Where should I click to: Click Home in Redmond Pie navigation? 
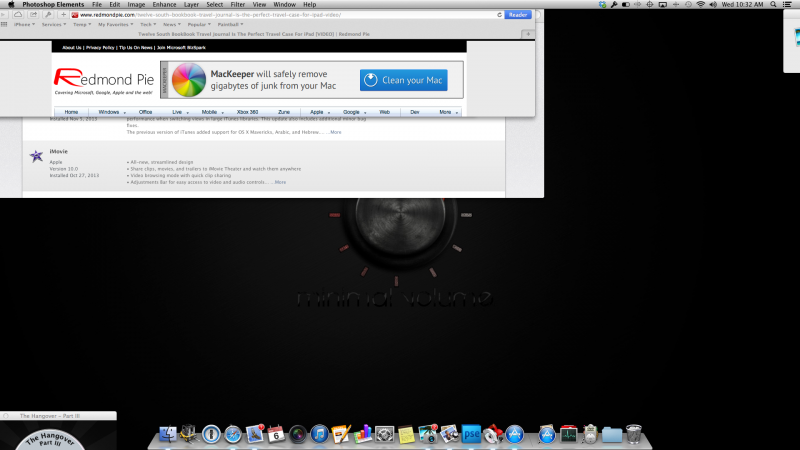coord(71,112)
